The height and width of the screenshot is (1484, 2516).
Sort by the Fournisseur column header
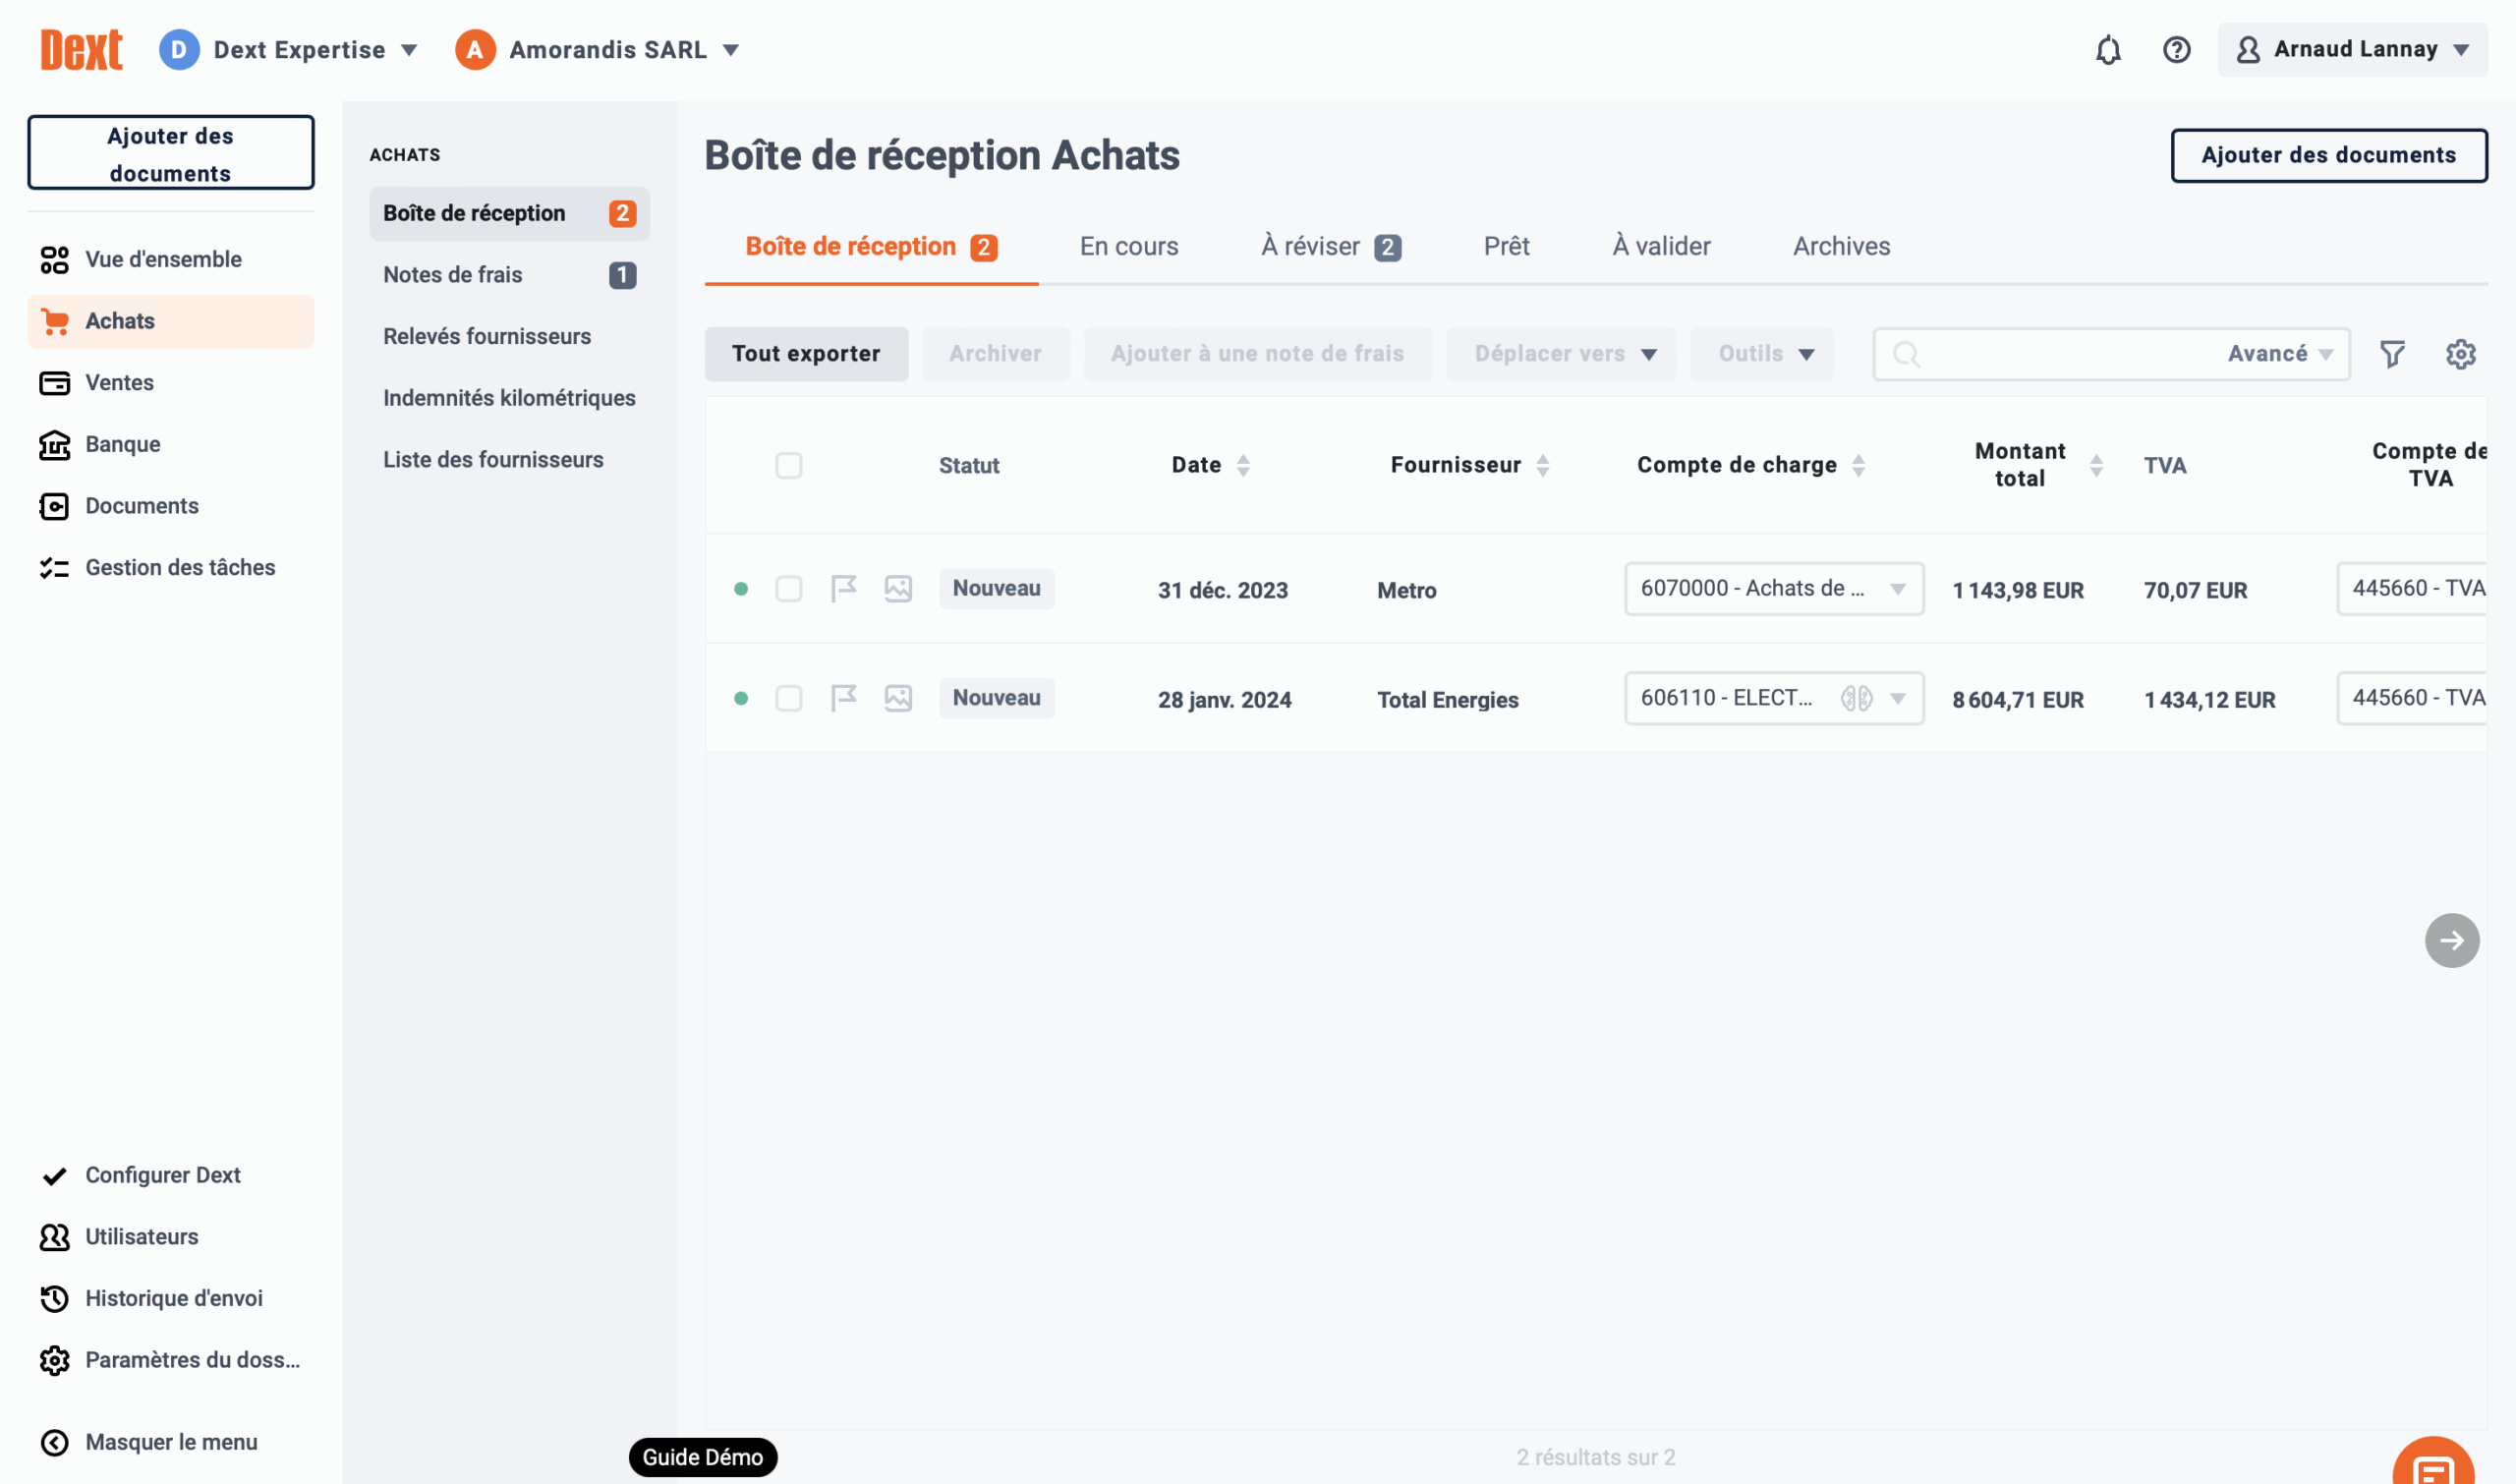[x=1470, y=465]
